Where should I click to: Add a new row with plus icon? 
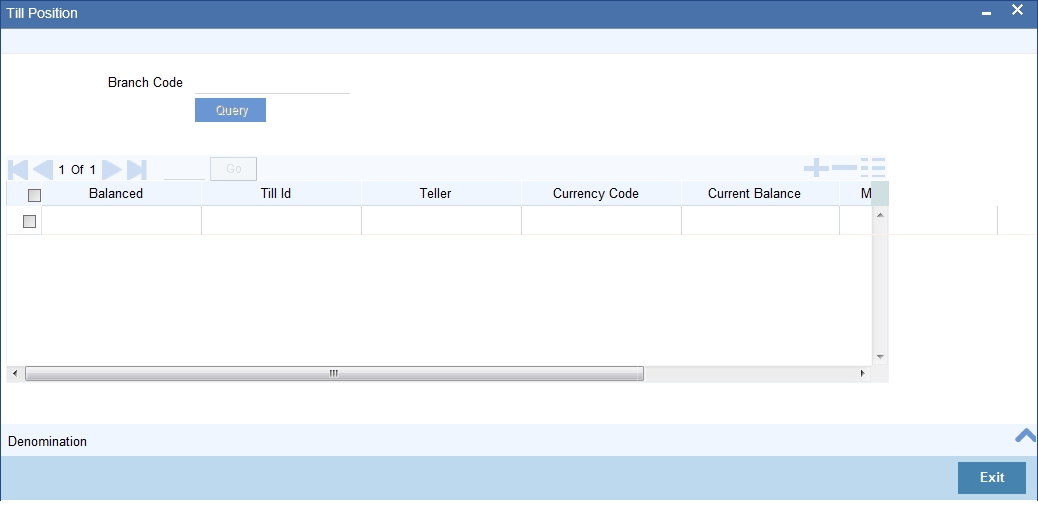816,168
